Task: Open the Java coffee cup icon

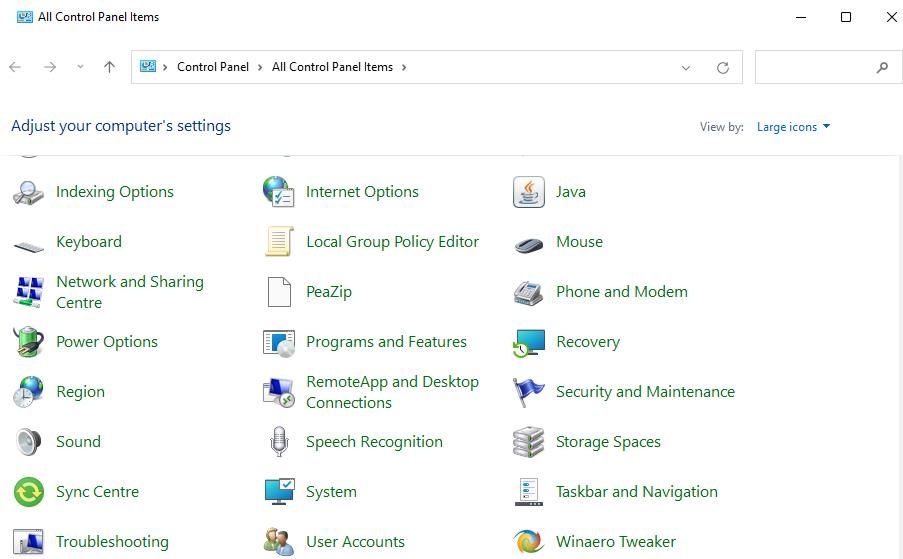Action: [x=529, y=192]
